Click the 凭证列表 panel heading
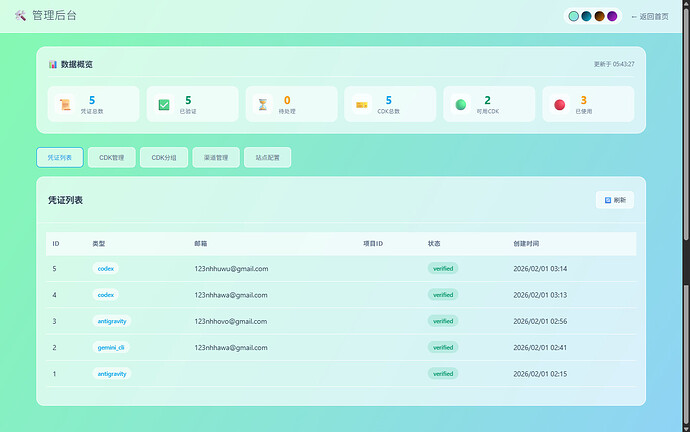The height and width of the screenshot is (432, 690). coord(66,200)
